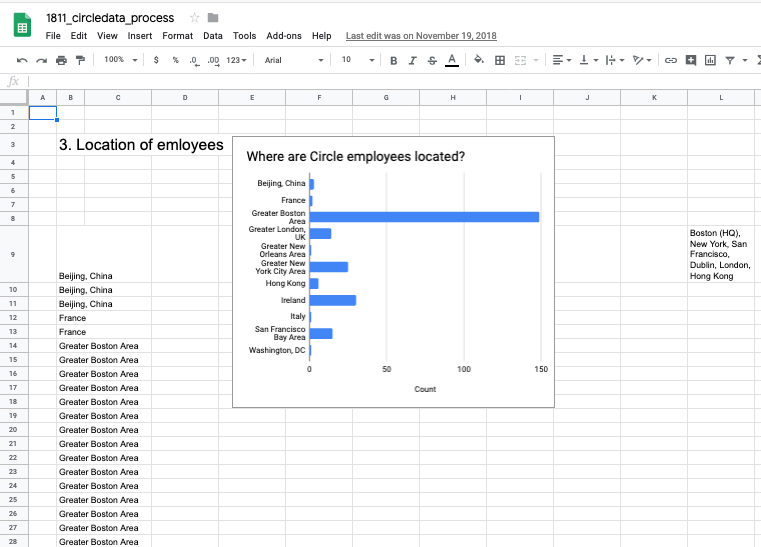This screenshot has width=761, height=547.
Task: Click the Insert chart icon
Action: point(710,60)
